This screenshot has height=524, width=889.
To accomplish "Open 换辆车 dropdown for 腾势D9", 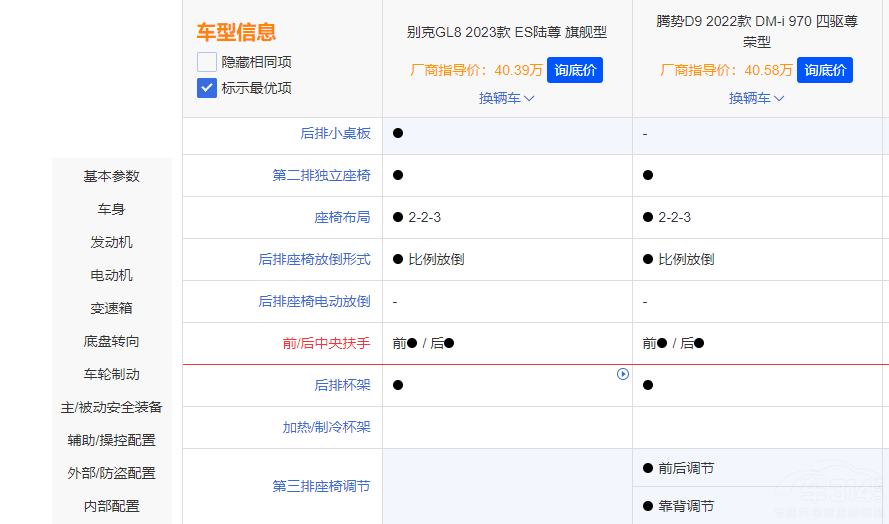I will (756, 98).
